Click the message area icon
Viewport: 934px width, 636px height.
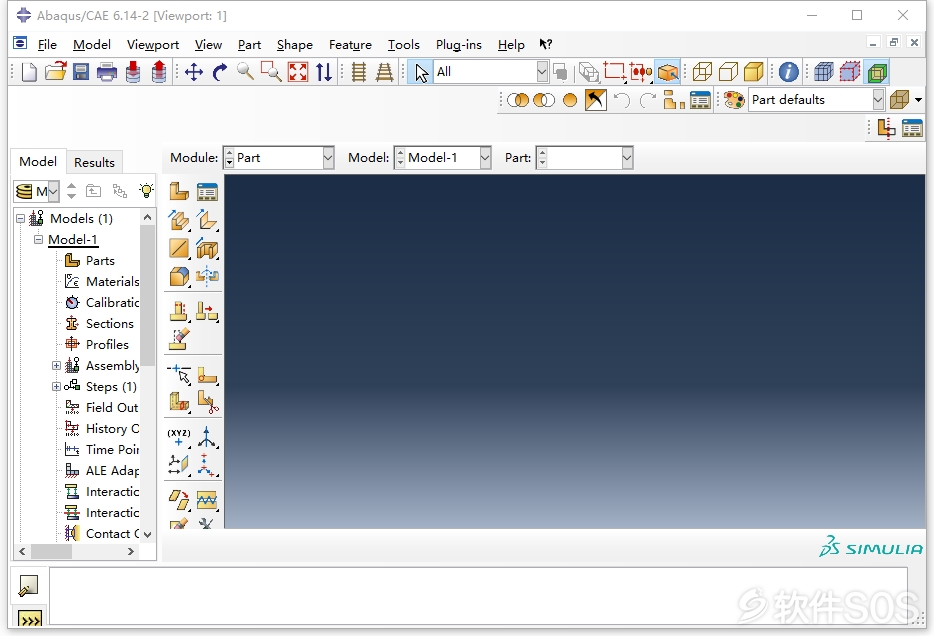pyautogui.click(x=29, y=585)
